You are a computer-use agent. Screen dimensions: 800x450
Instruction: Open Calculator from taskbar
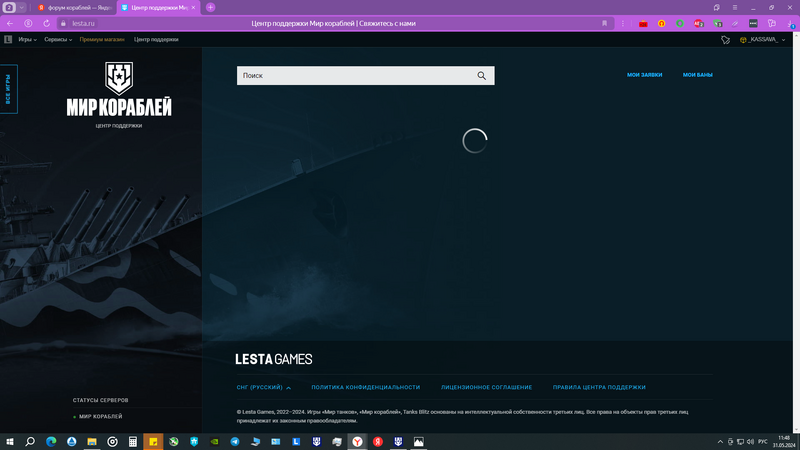pos(133,442)
